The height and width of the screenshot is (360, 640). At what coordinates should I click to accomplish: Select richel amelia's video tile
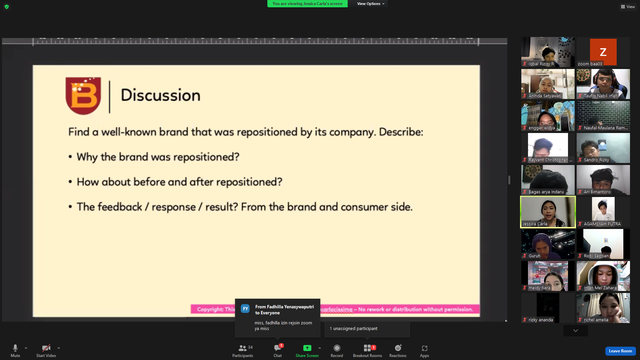point(603,308)
